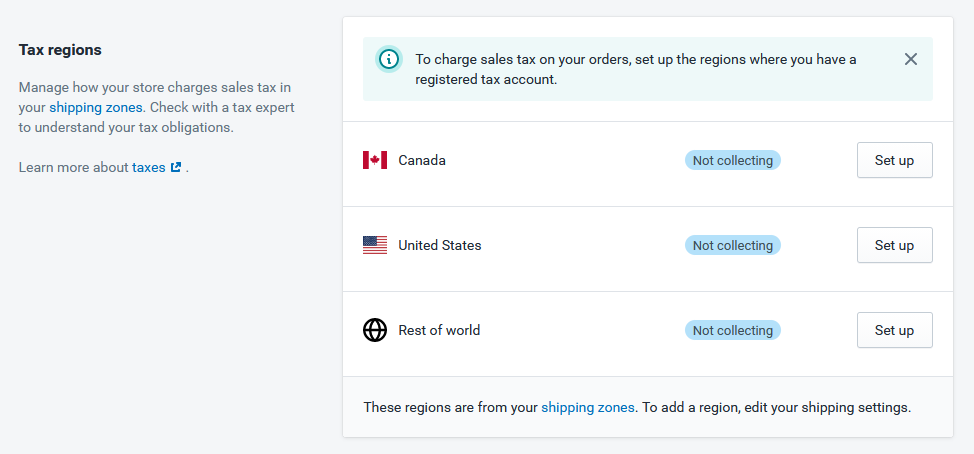
Task: Select the Rest of world region label
Action: (439, 330)
